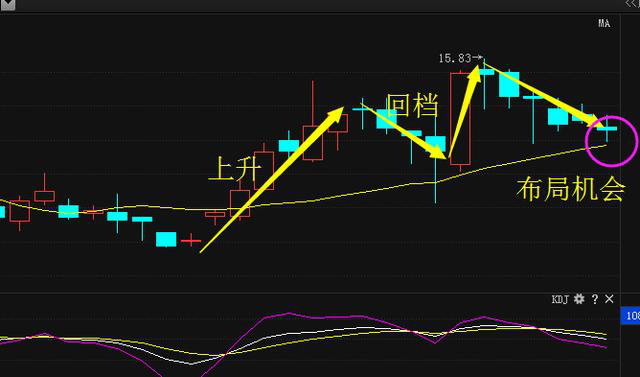This screenshot has width=640, height=377.
Task: Select the 布局机会 annotation text
Action: click(570, 189)
